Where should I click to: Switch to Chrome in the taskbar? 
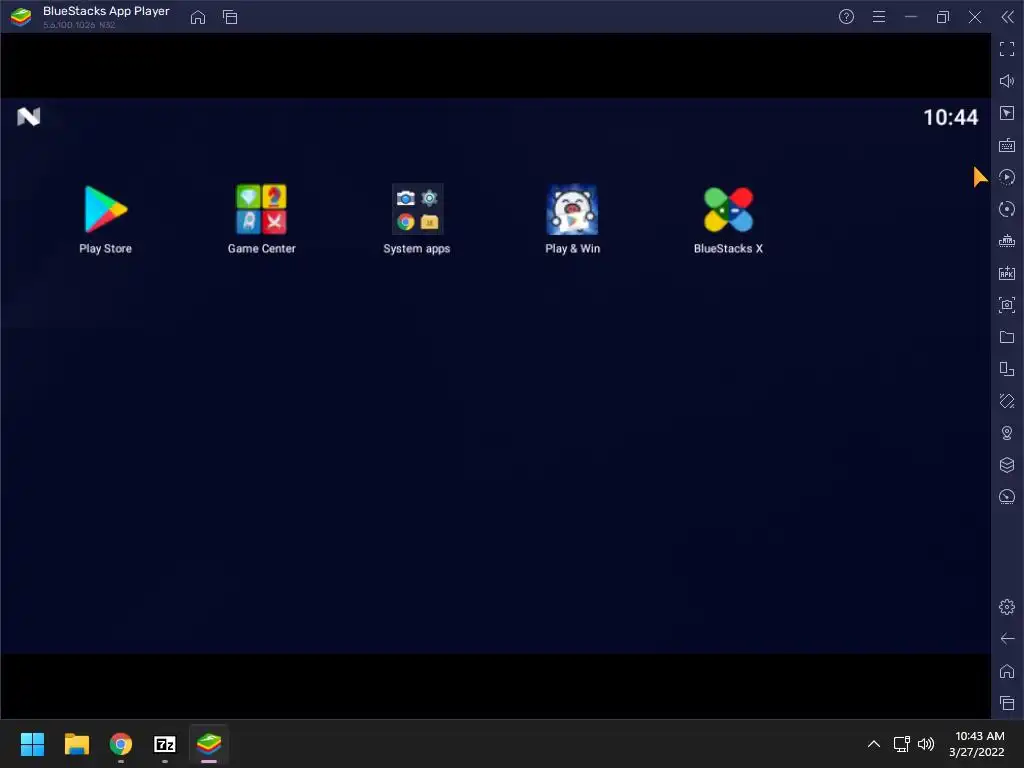tap(121, 744)
